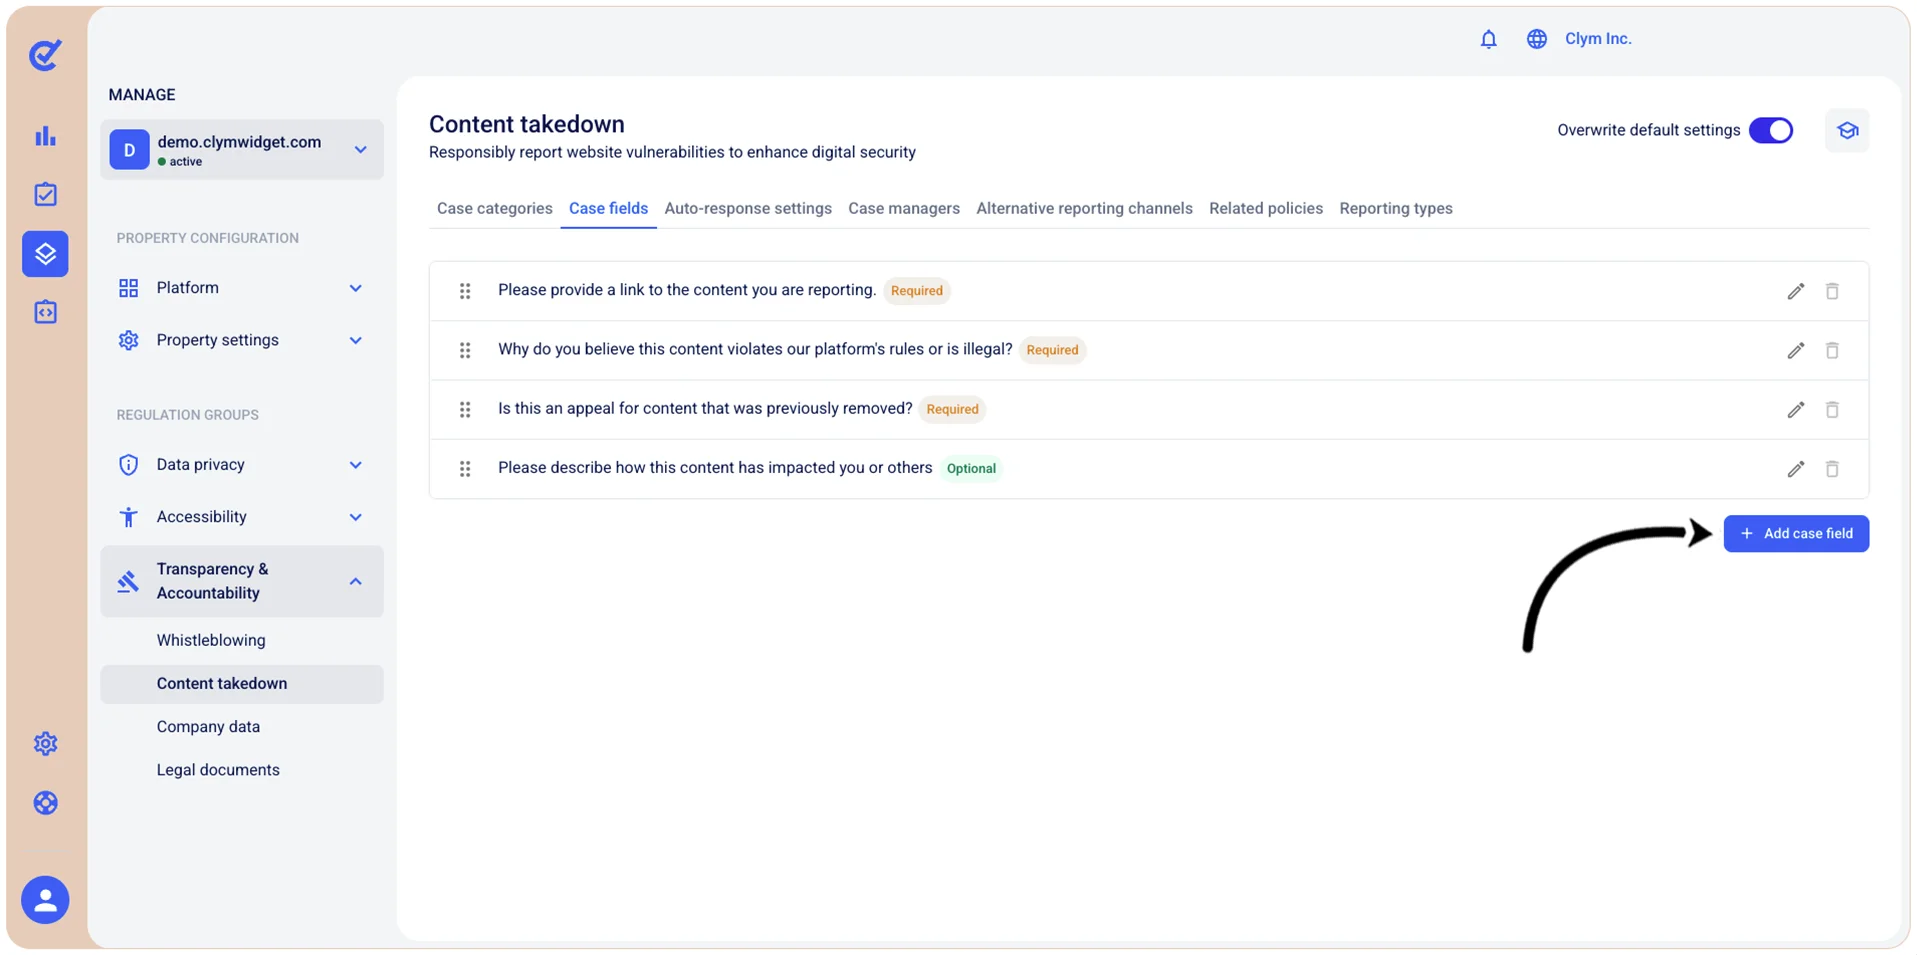
Task: Switch to the Case categories tab
Action: tap(494, 208)
